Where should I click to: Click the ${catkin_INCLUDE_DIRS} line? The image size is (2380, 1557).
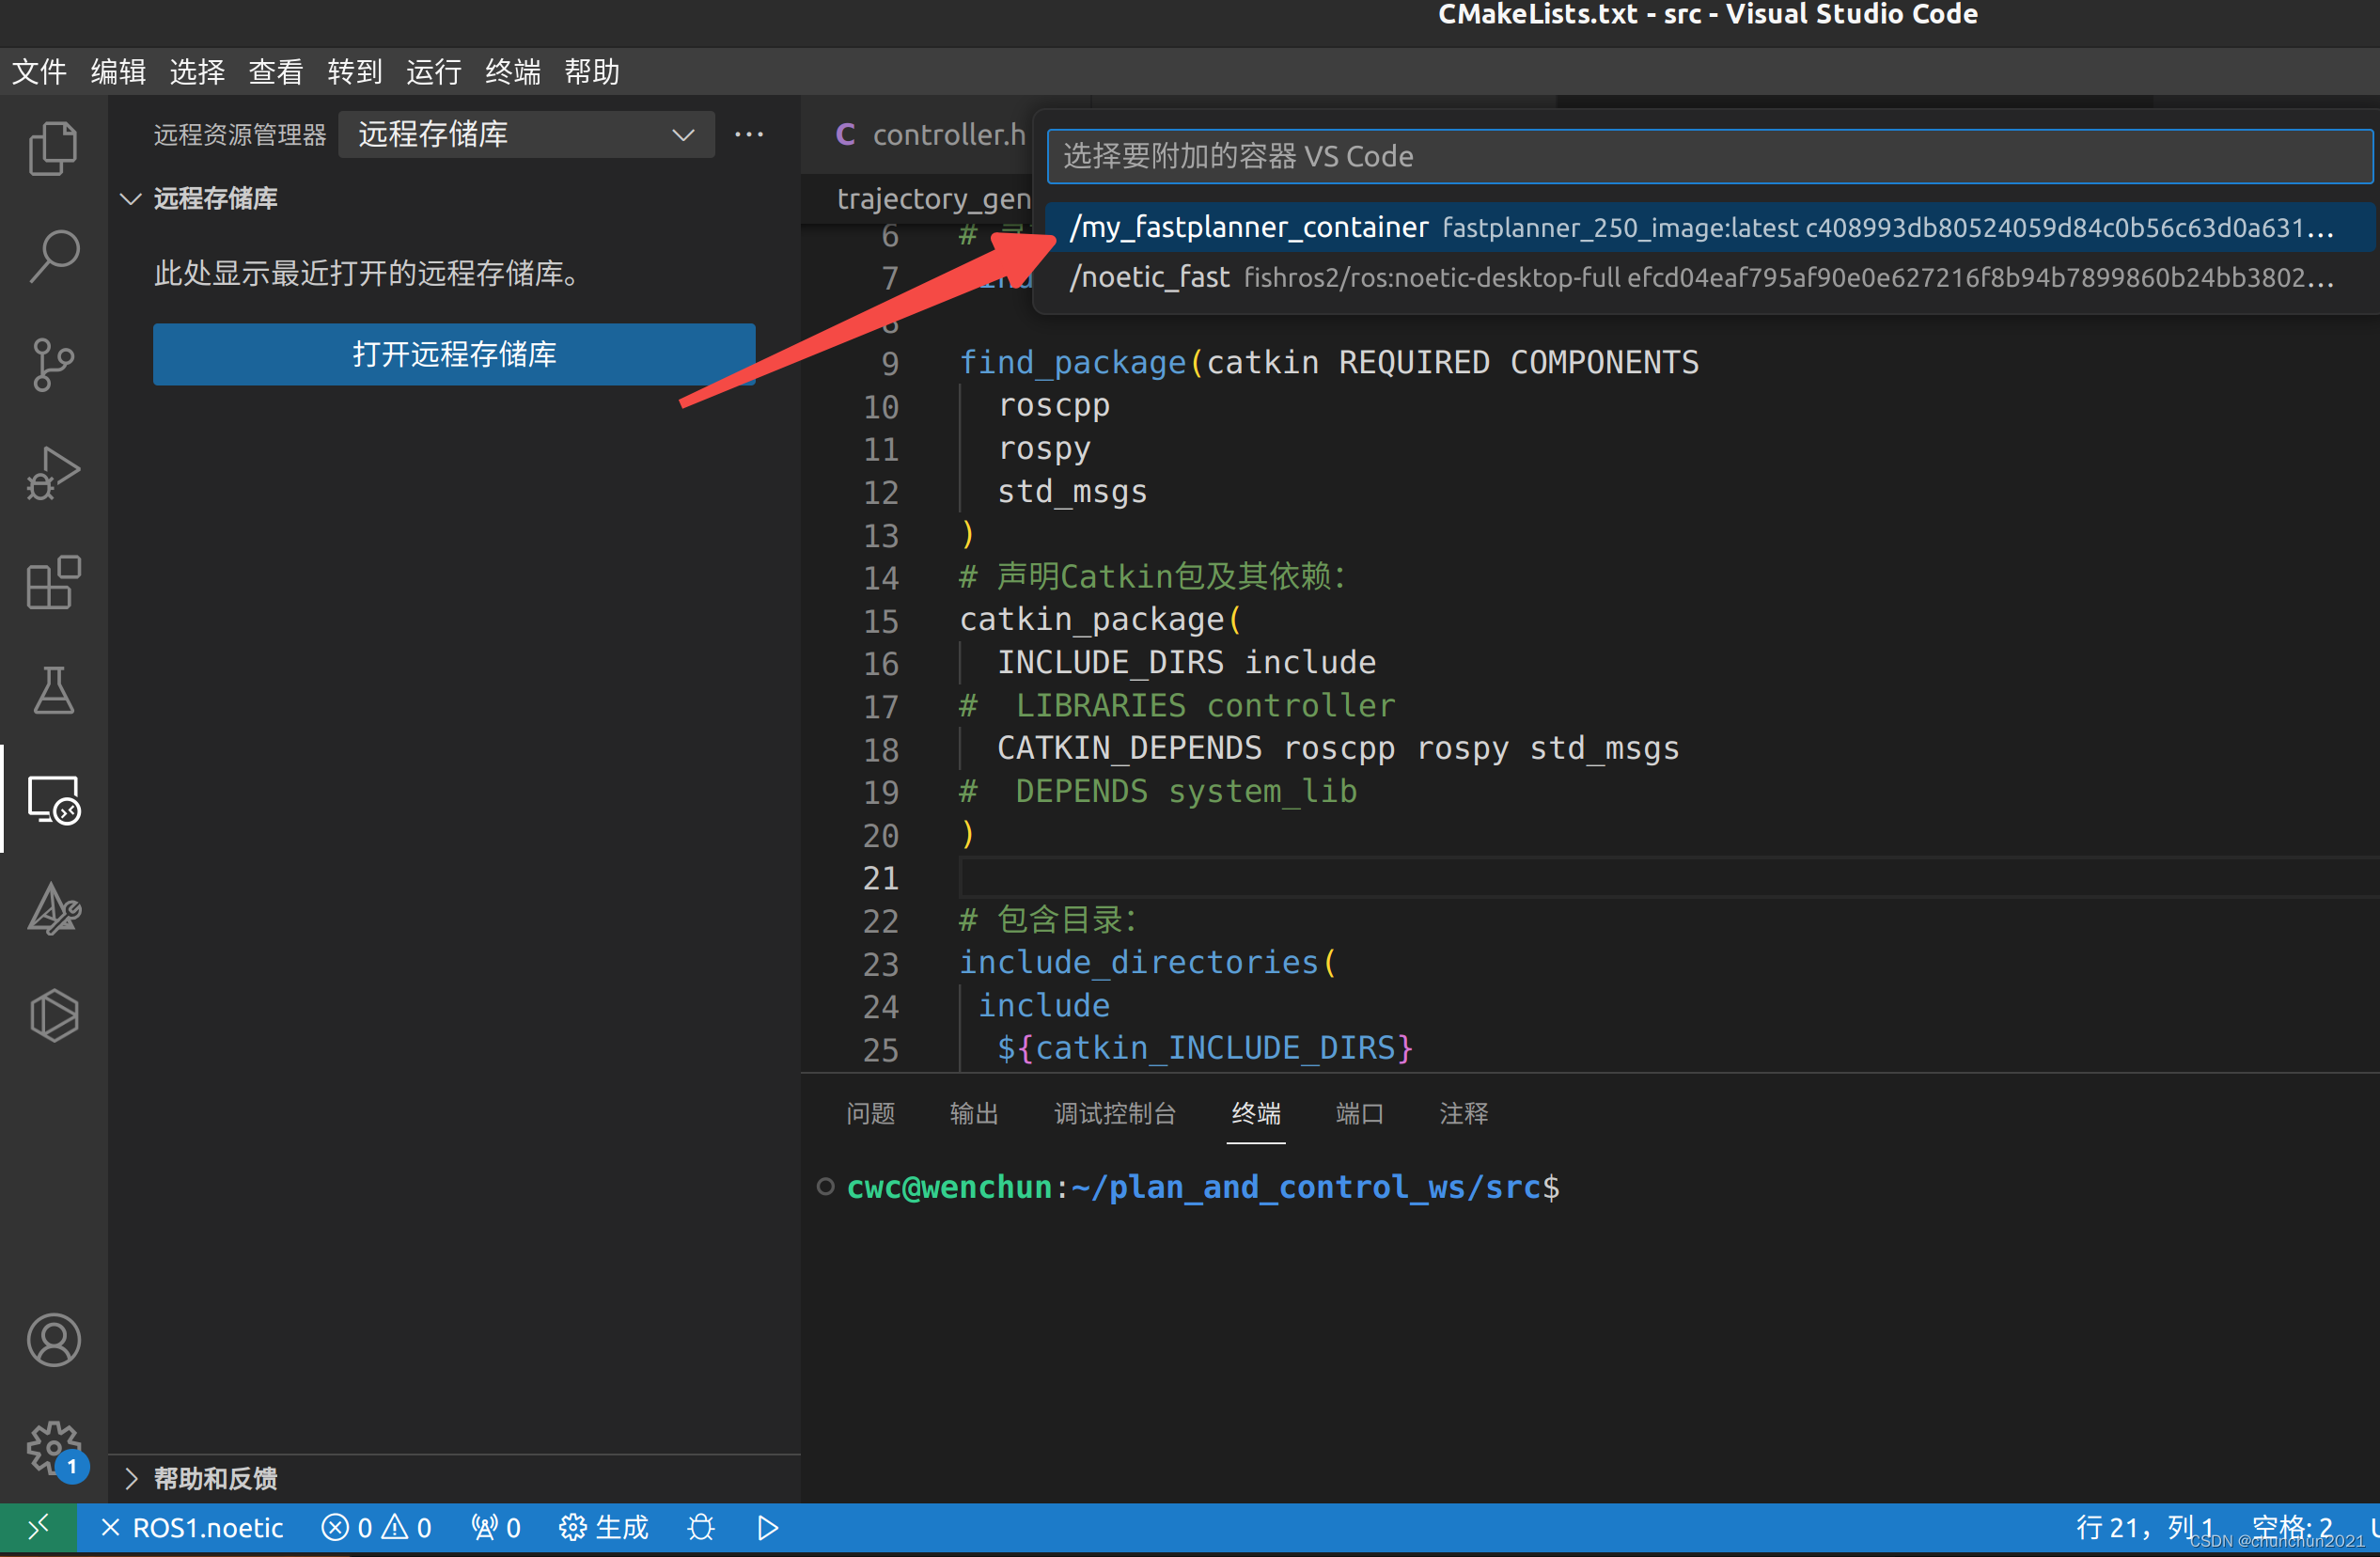click(x=1205, y=1048)
